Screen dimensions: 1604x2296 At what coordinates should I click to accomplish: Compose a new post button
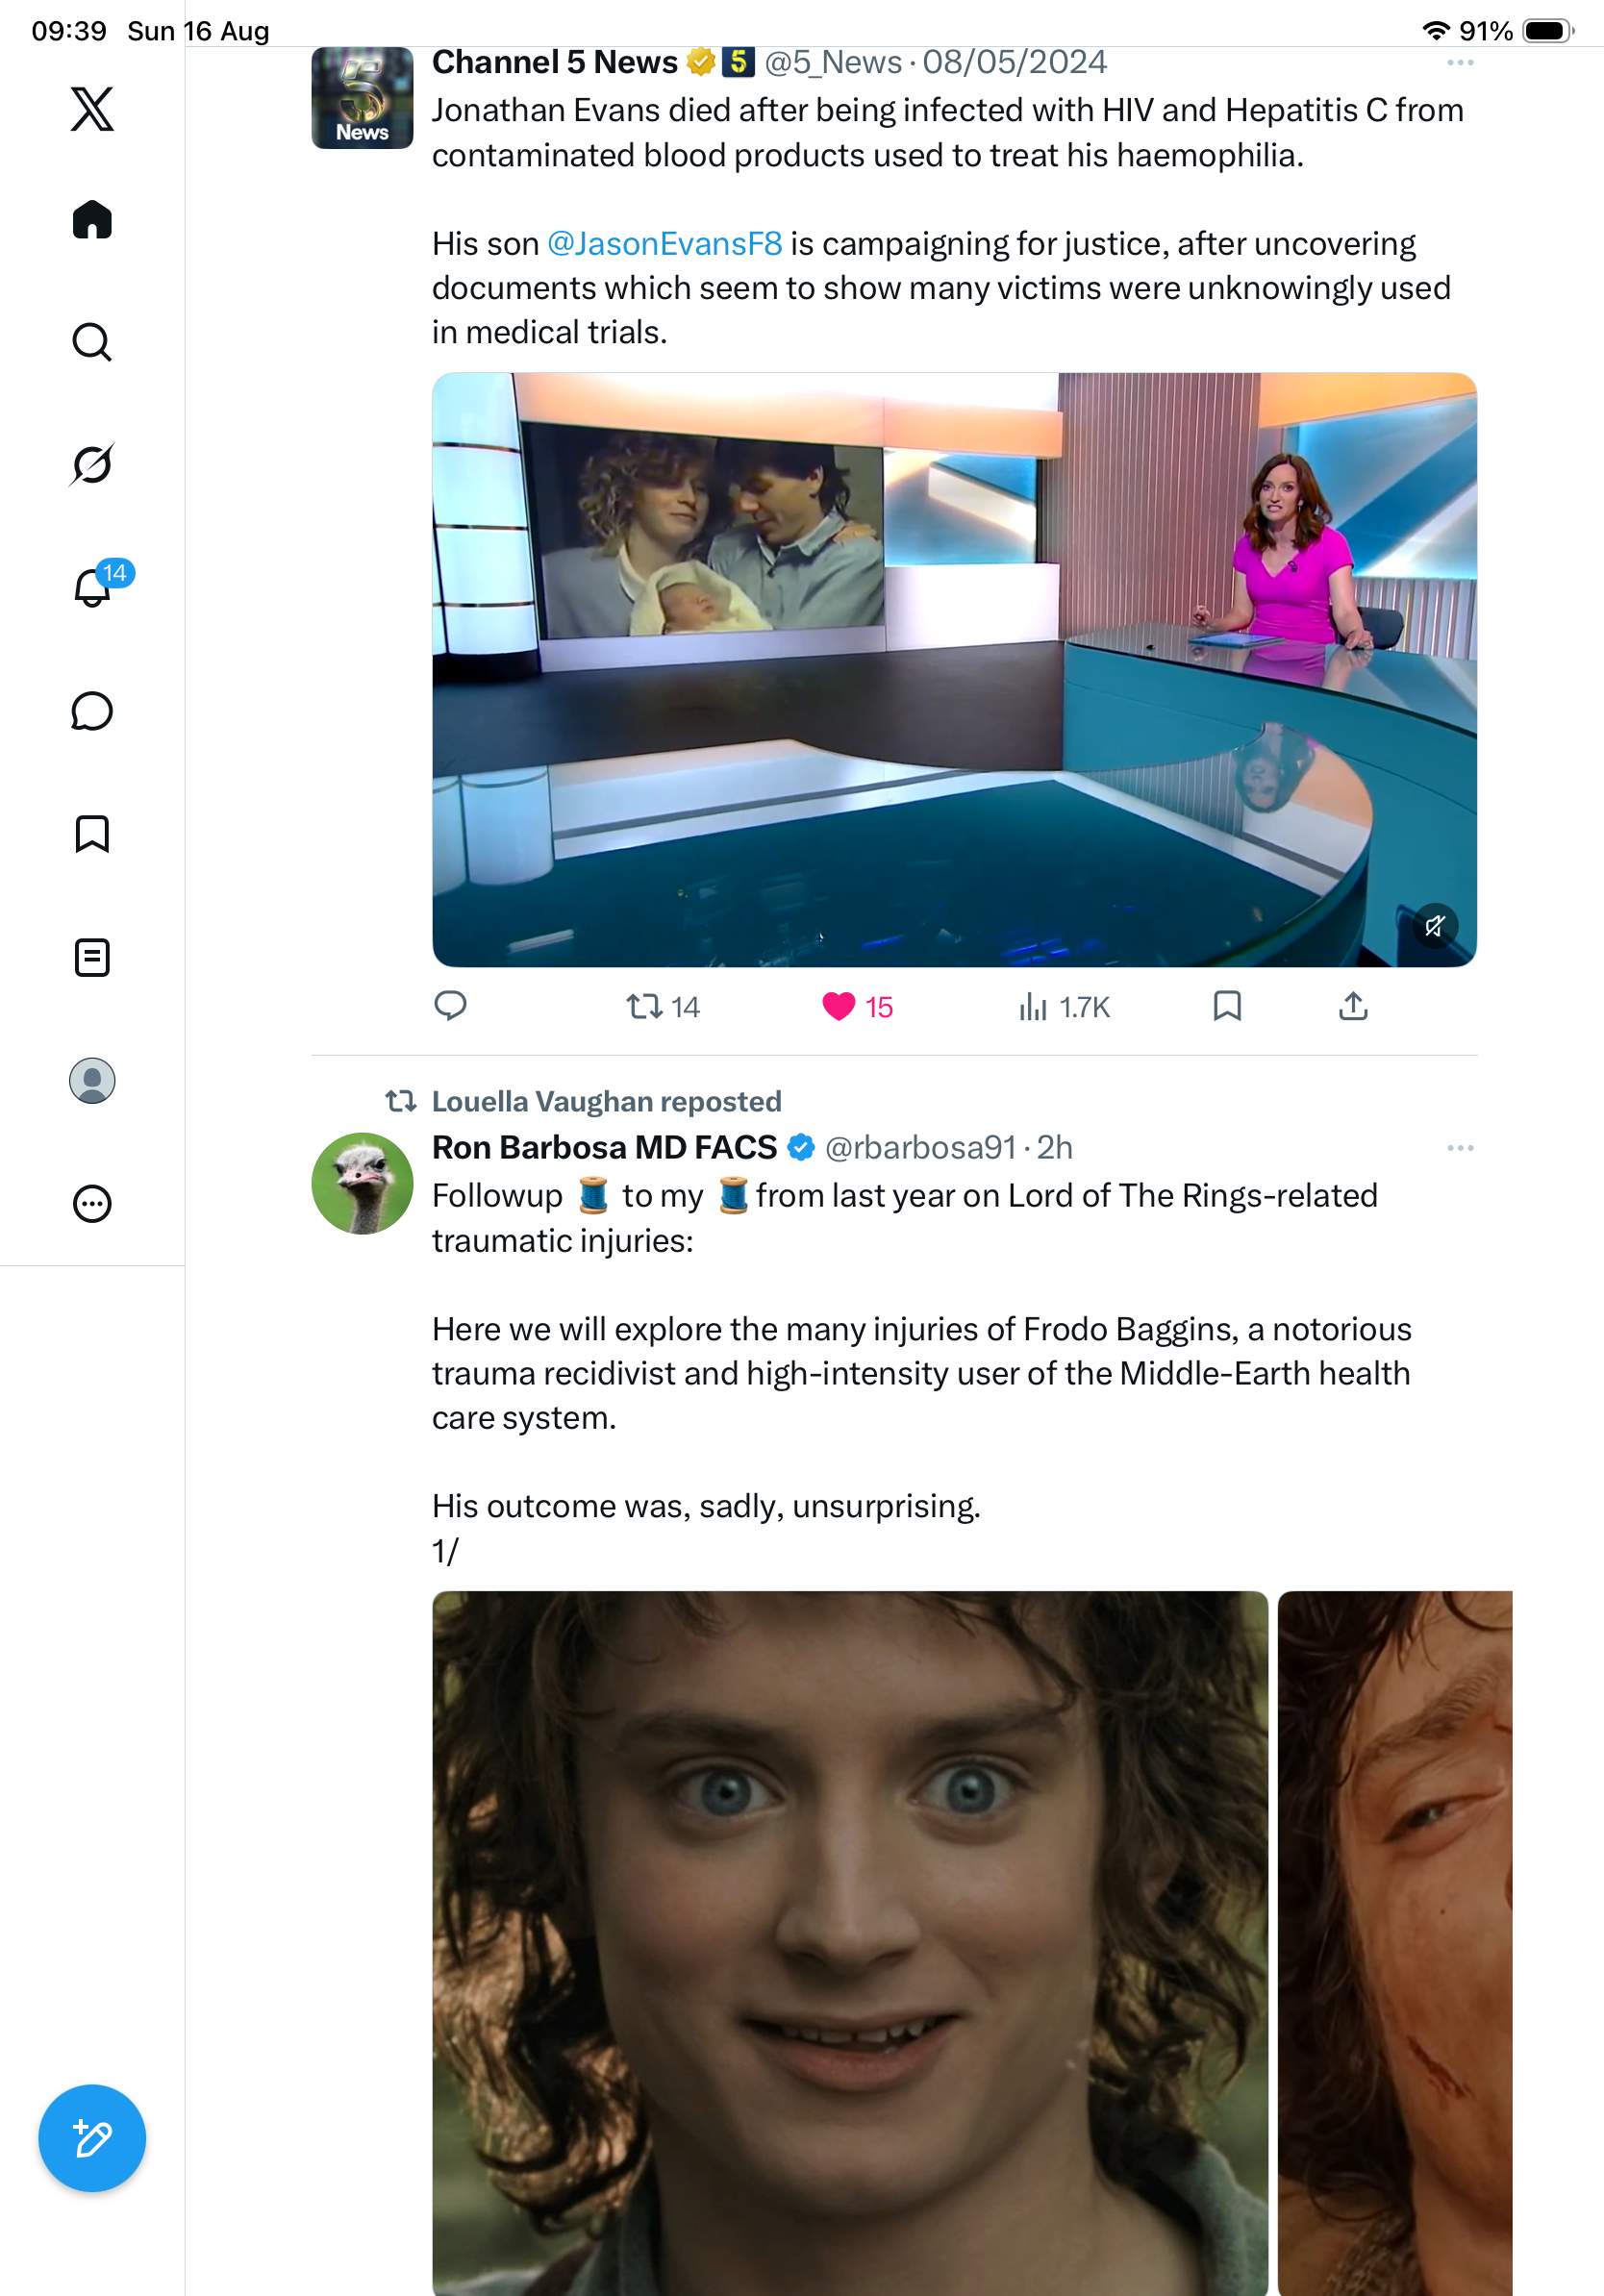(x=92, y=2139)
